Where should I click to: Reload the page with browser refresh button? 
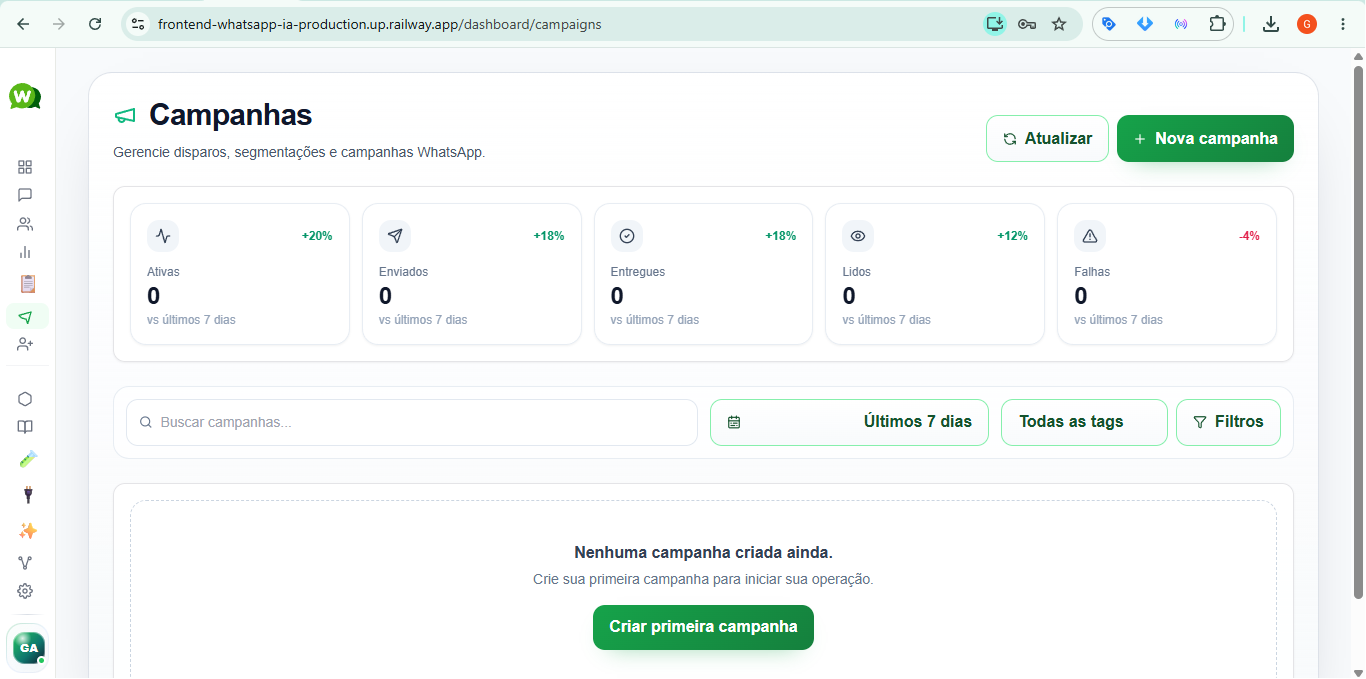pos(95,24)
